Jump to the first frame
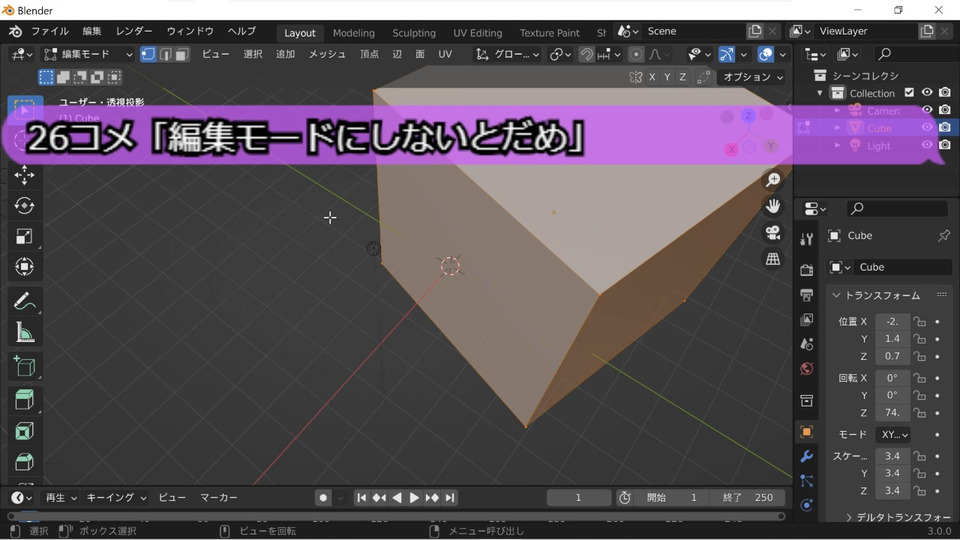This screenshot has height=540, width=960. coord(361,498)
